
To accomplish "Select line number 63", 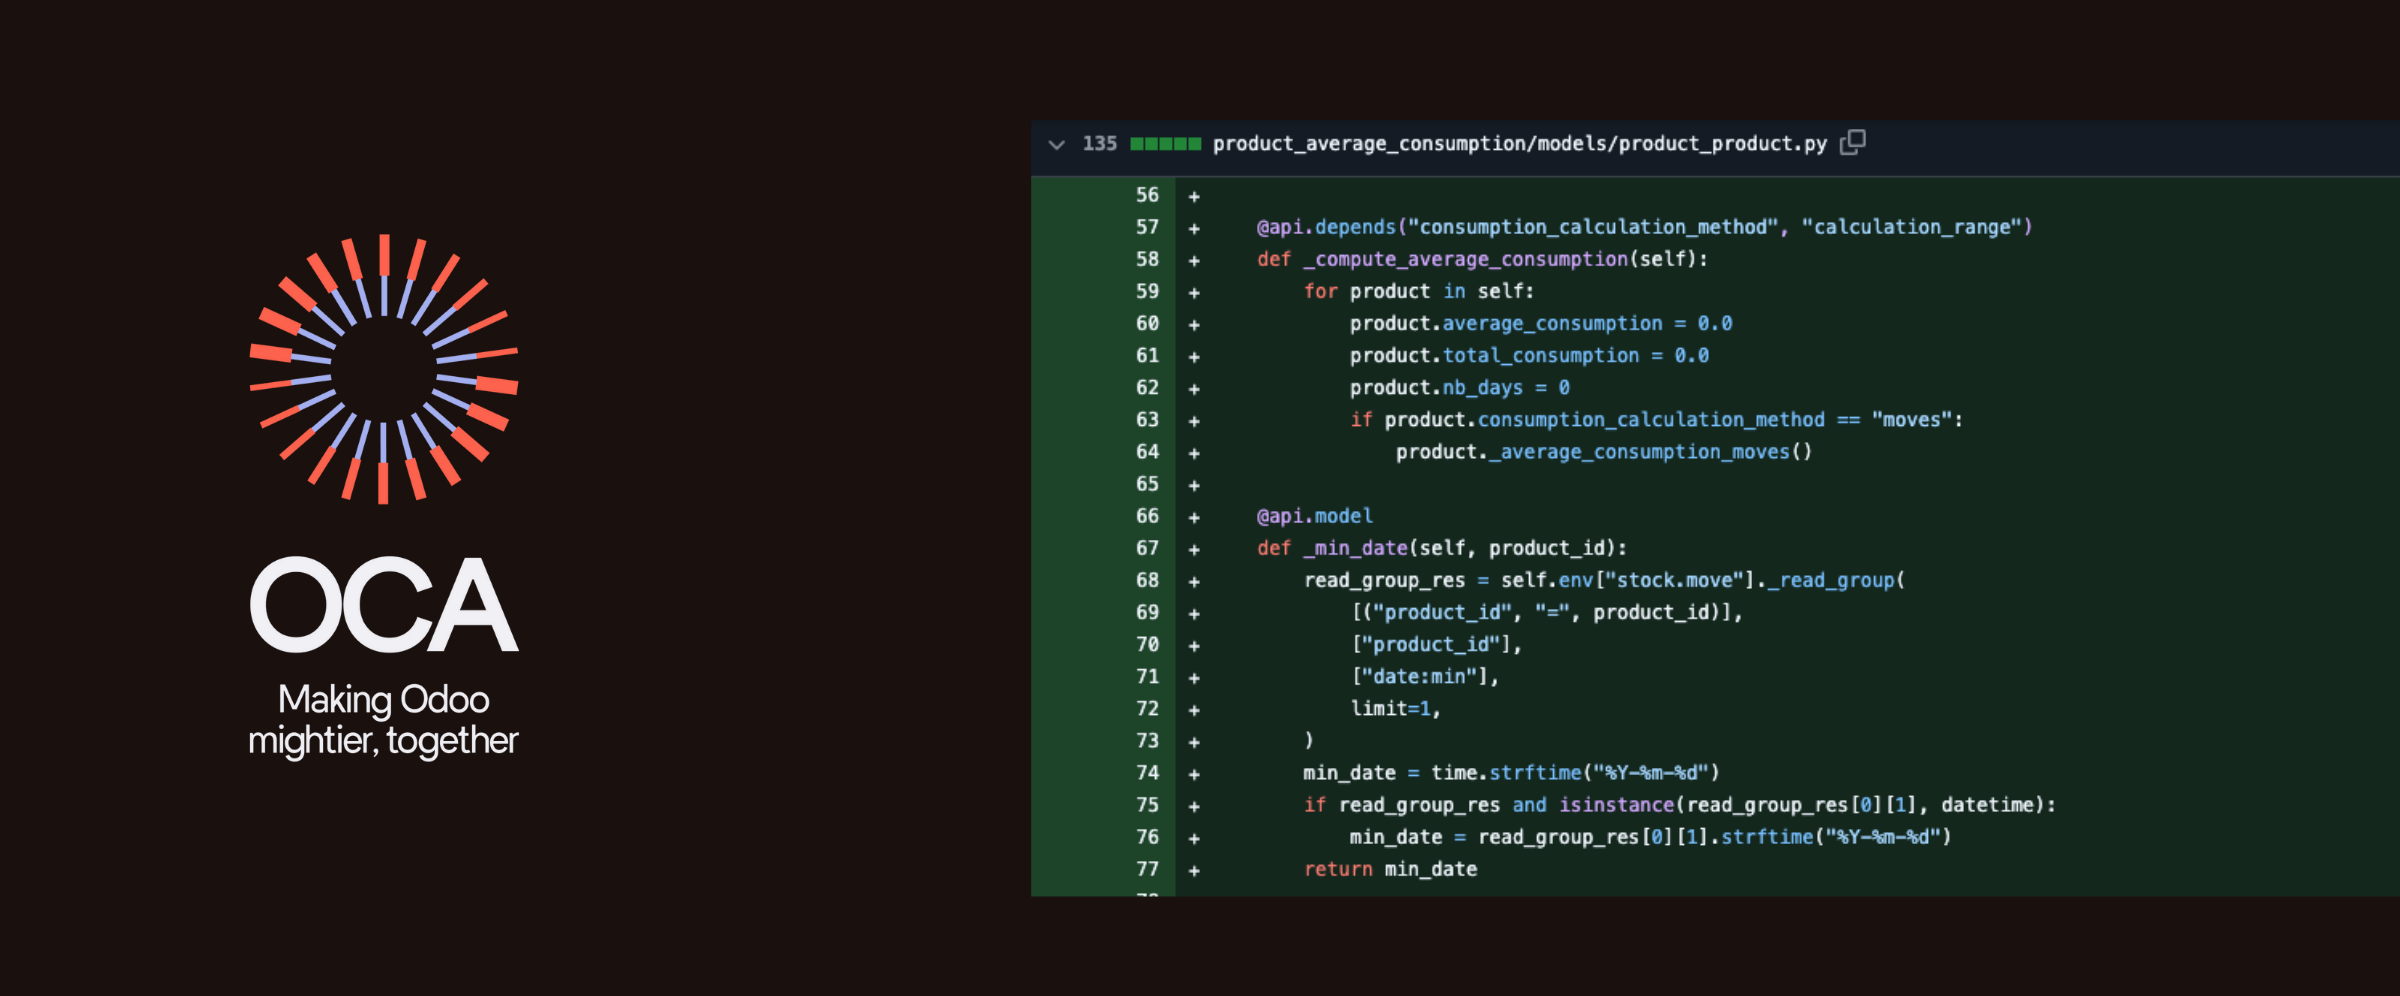I will pos(1147,419).
